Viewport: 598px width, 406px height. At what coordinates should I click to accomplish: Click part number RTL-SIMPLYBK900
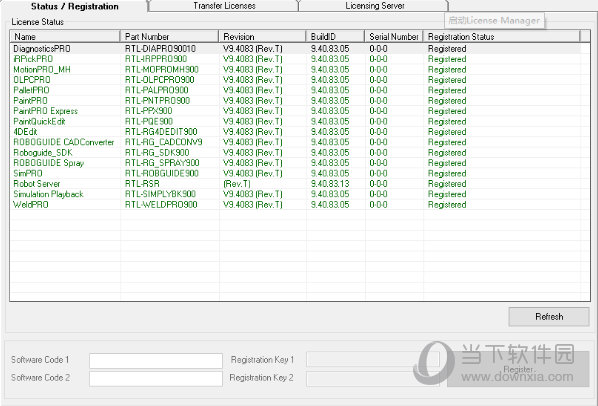(x=160, y=194)
